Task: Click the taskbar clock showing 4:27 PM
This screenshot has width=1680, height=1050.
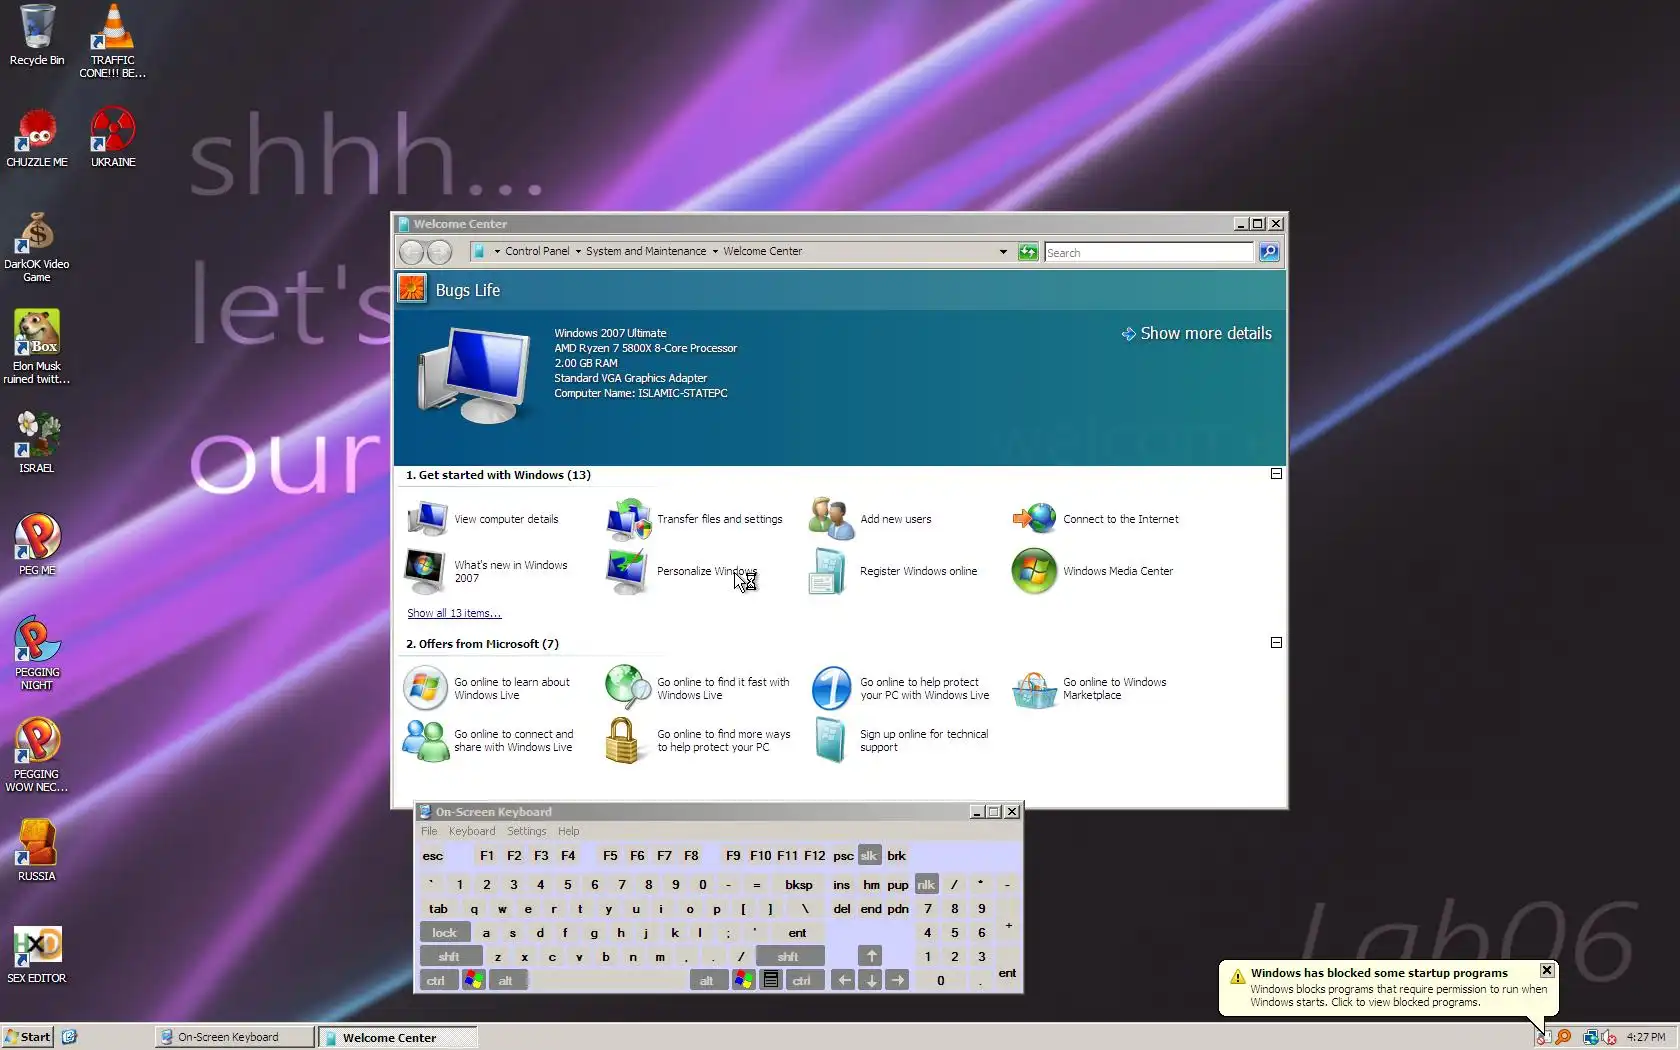Action: click(x=1646, y=1037)
